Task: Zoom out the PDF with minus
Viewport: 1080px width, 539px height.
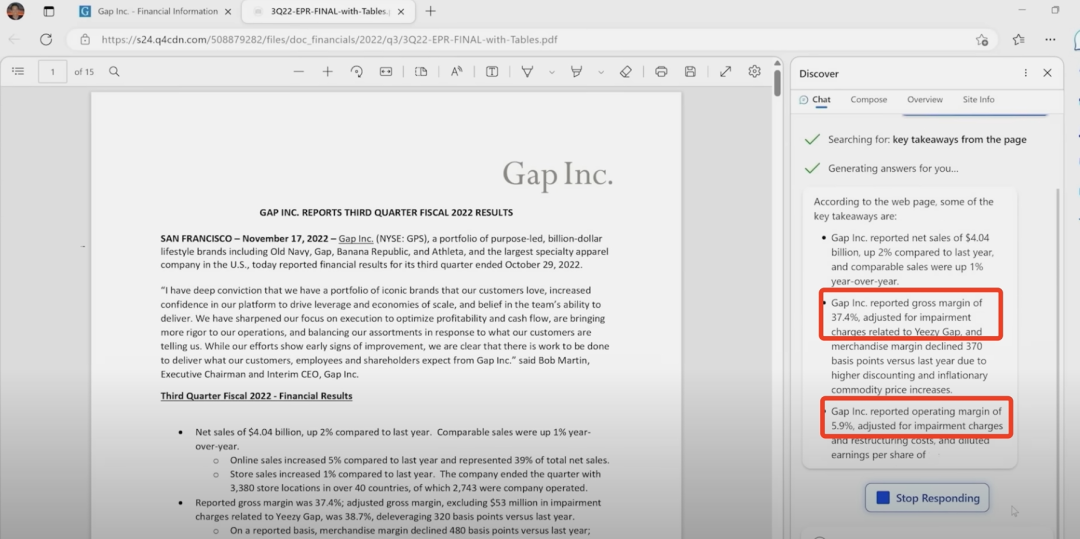Action: click(x=298, y=72)
